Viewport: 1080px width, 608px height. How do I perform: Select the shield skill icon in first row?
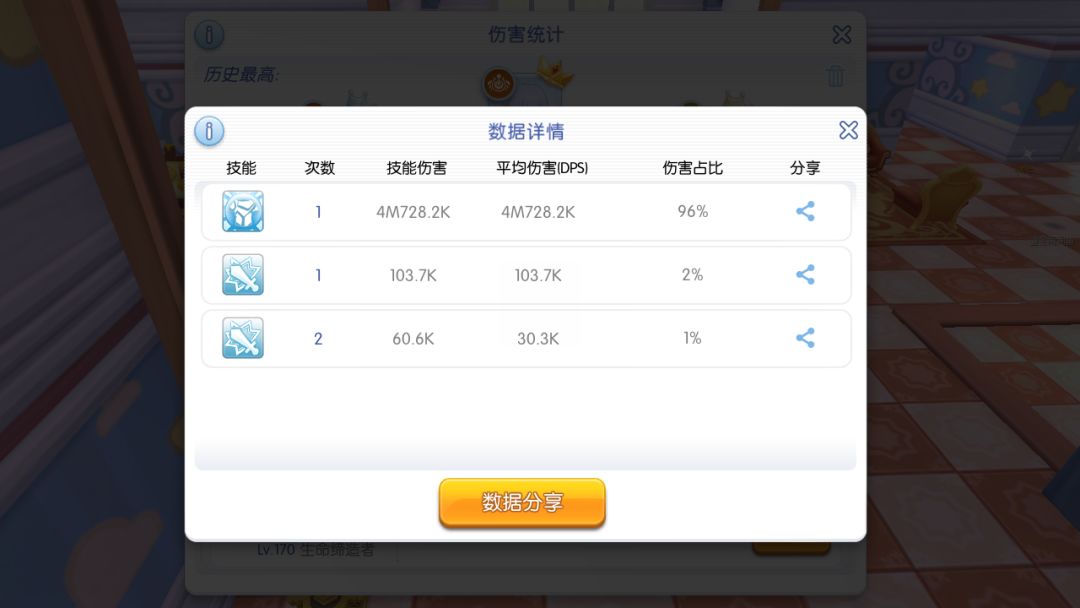tap(242, 211)
